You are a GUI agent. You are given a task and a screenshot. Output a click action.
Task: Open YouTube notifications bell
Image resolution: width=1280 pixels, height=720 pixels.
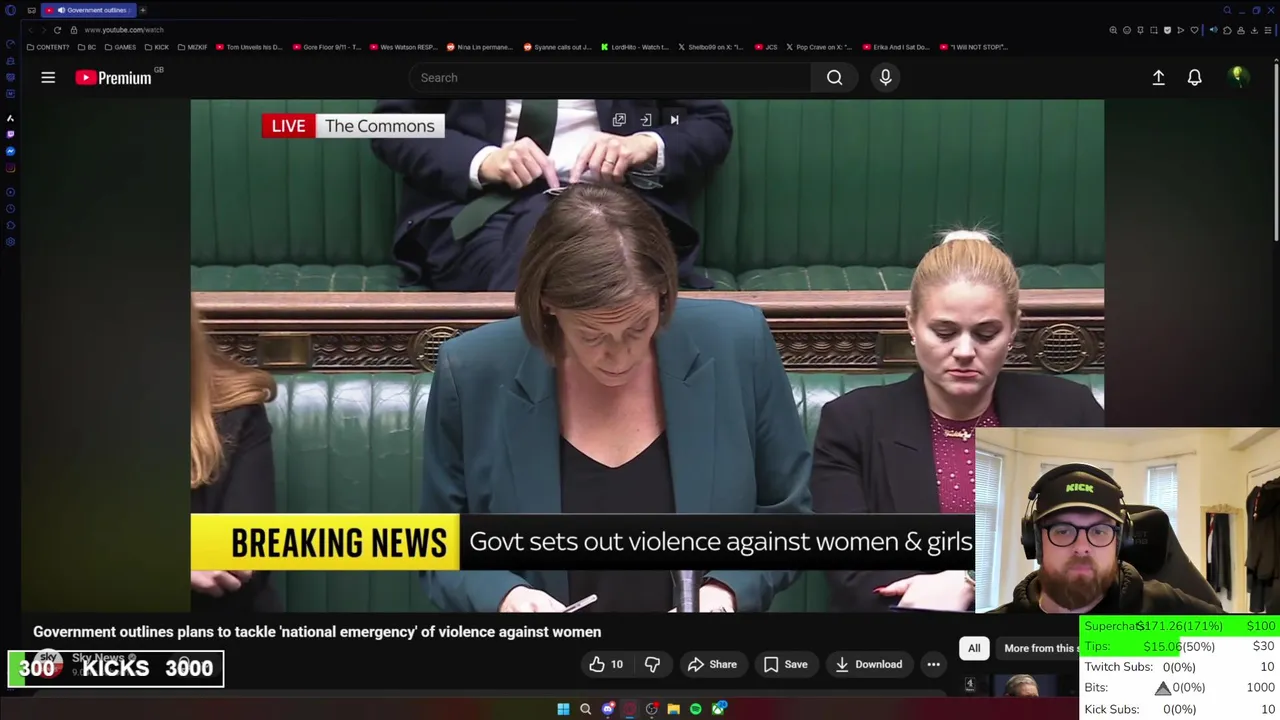click(1194, 77)
